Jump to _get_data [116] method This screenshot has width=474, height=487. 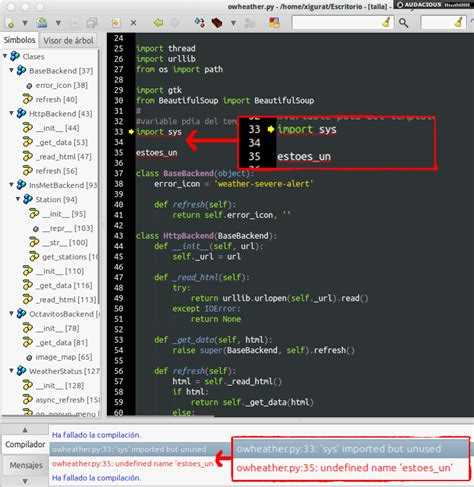[x=64, y=286]
